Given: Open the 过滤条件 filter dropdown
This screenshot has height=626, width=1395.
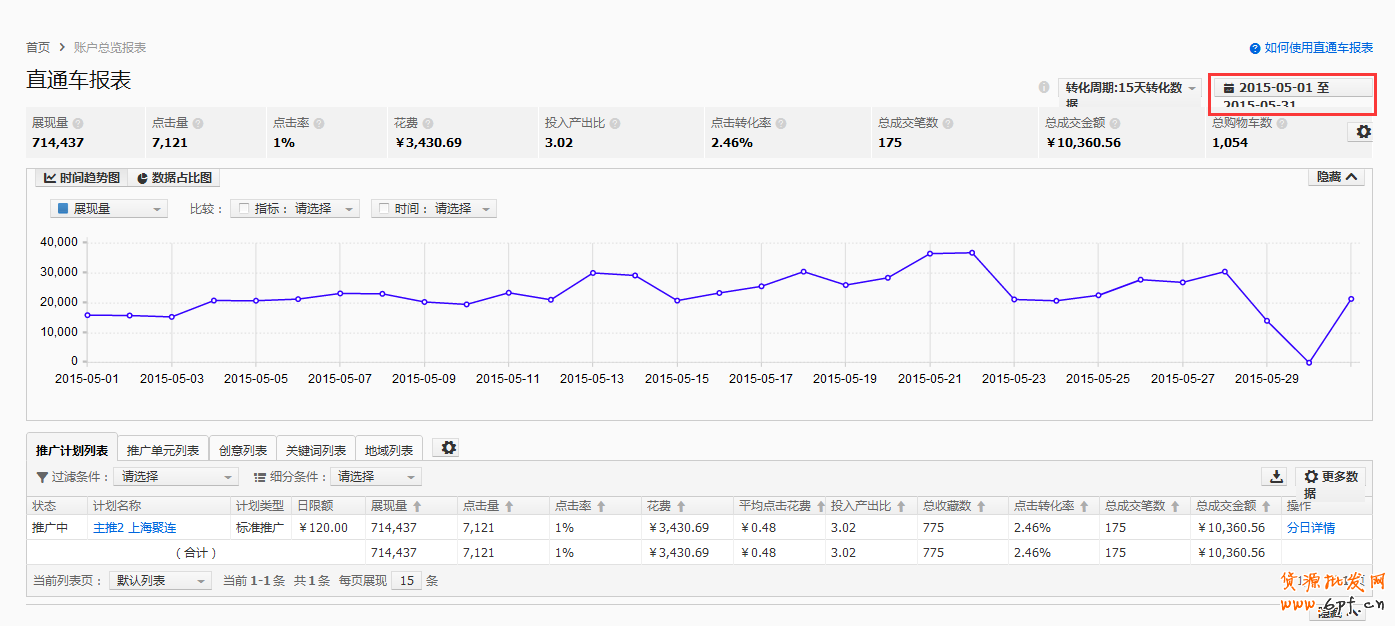Looking at the screenshot, I should click(x=175, y=477).
